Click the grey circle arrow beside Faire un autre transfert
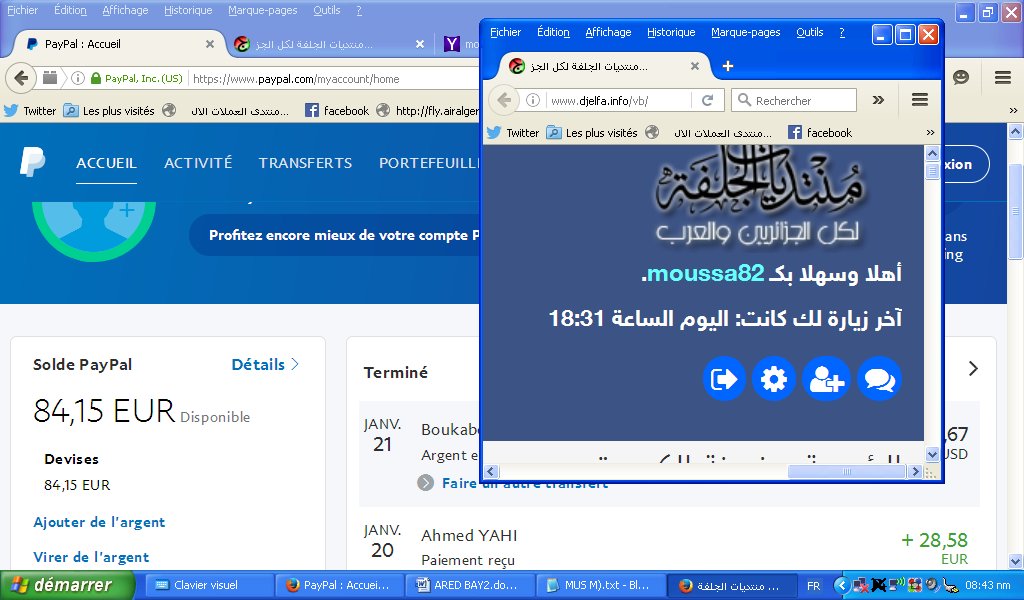The image size is (1024, 600). click(x=425, y=483)
